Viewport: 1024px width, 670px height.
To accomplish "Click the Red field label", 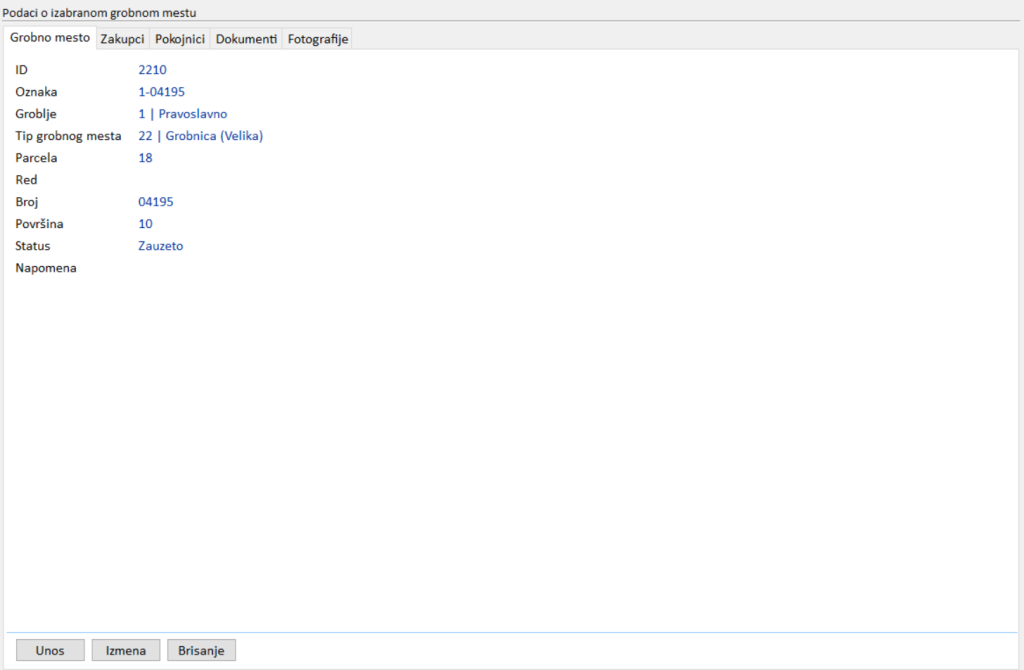I will coord(26,180).
